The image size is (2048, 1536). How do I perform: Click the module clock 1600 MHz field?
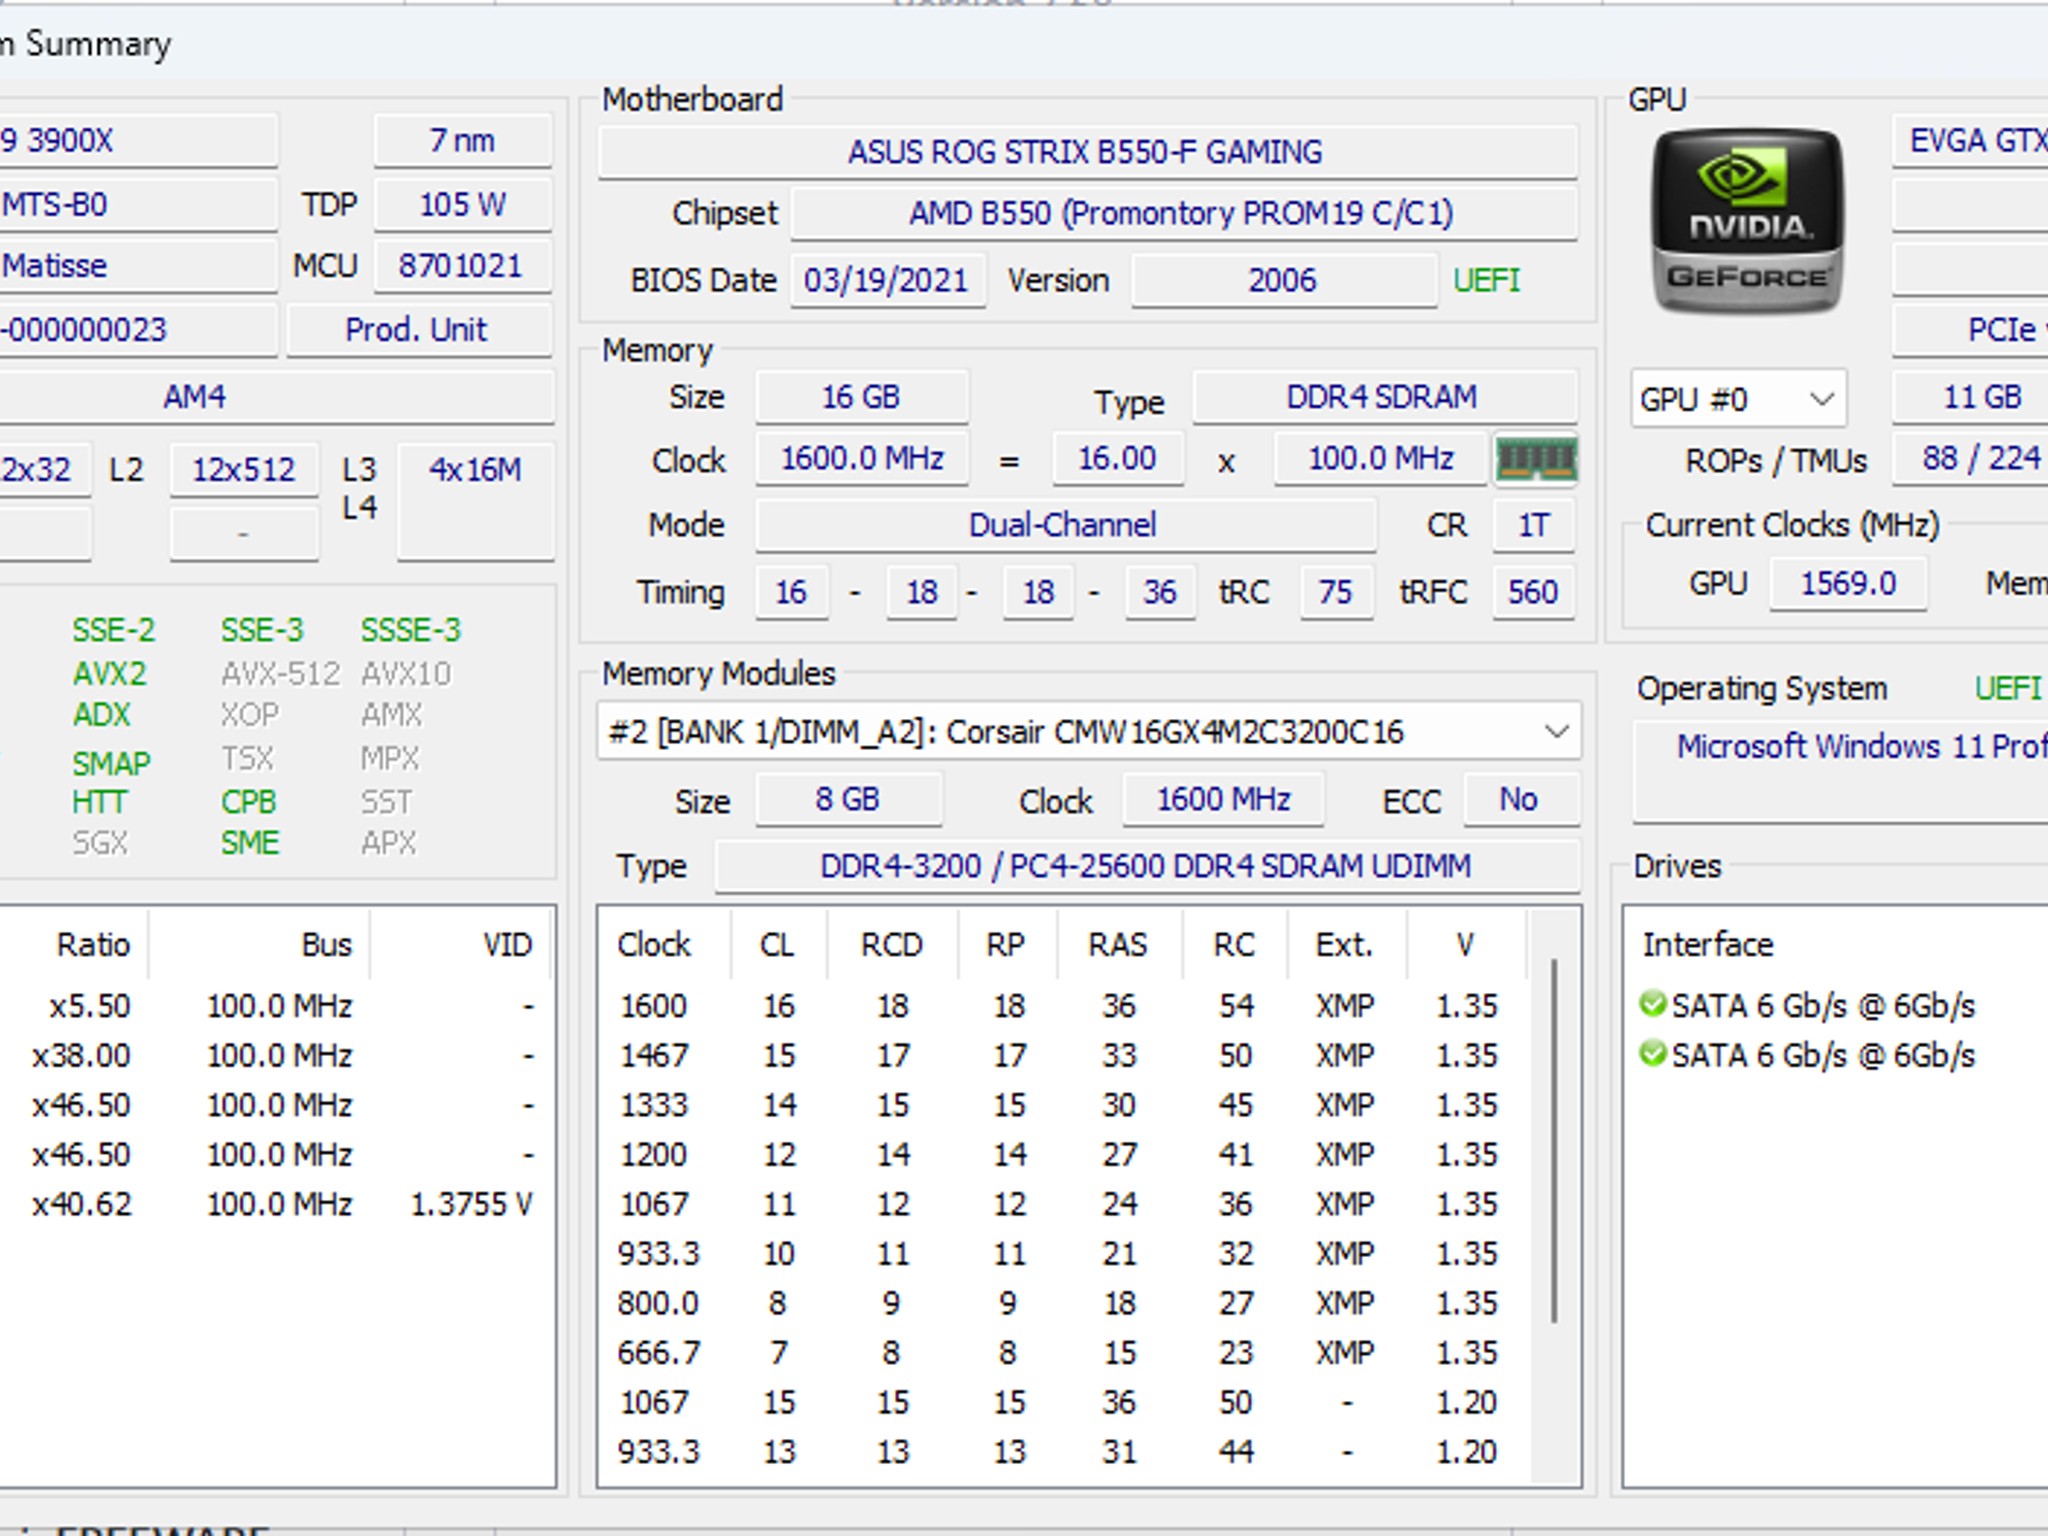coord(1223,799)
